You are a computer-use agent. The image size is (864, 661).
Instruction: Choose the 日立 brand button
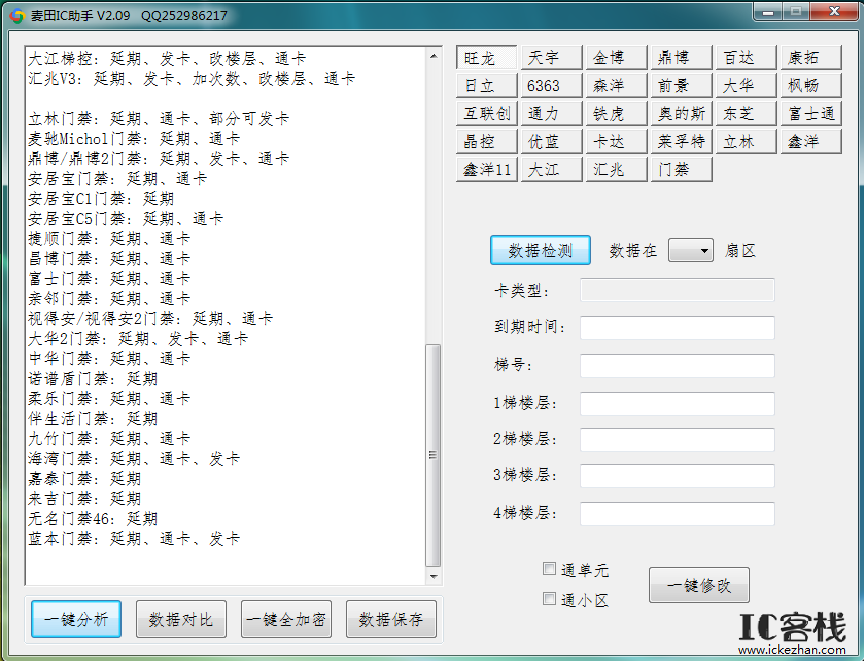pos(486,86)
